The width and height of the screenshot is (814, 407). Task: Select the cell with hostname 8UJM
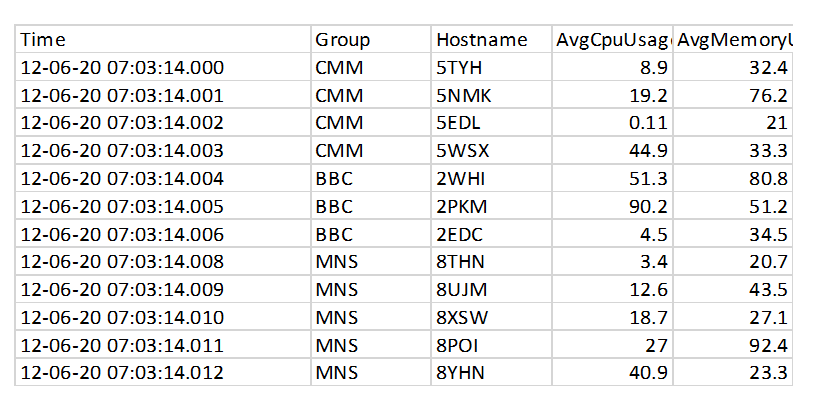click(491, 289)
